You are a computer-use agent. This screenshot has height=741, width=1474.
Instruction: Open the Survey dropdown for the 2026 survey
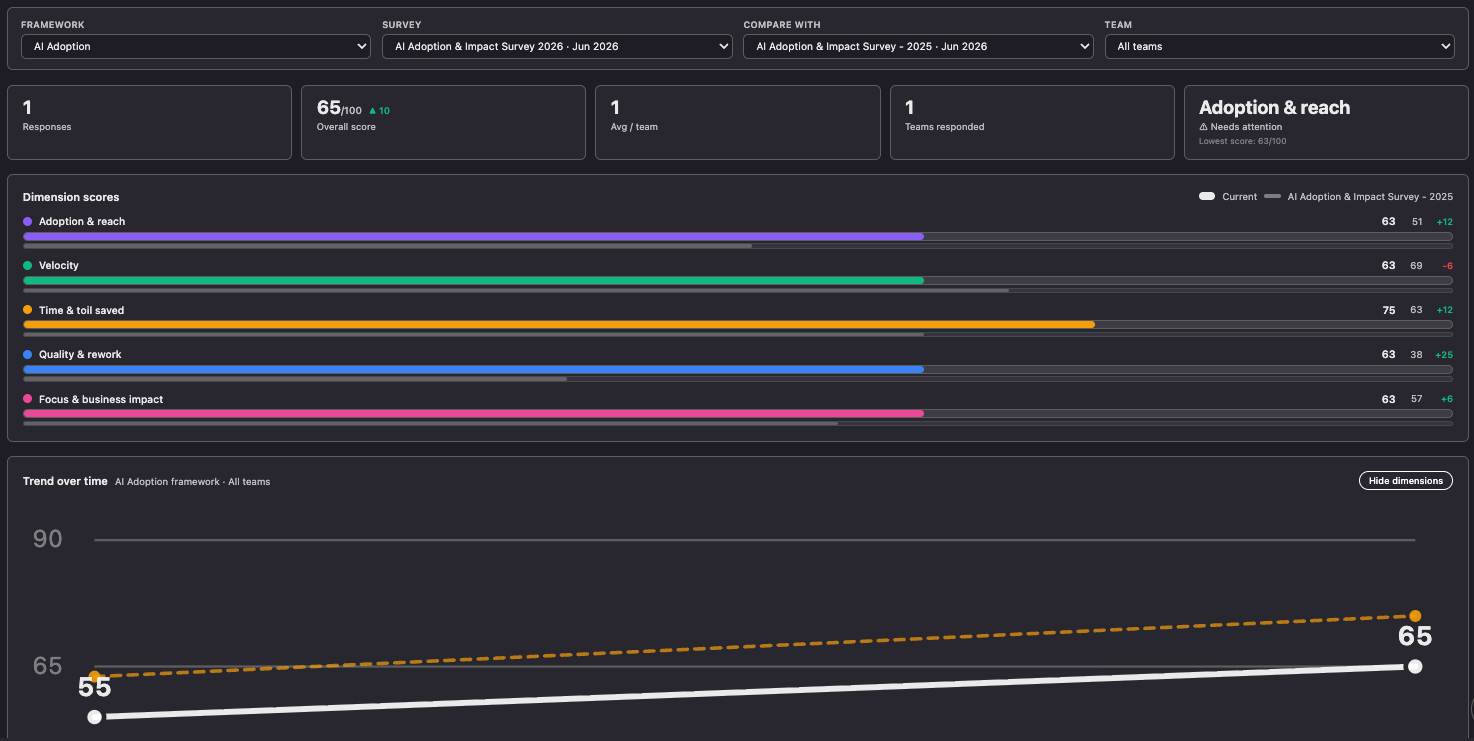[557, 46]
